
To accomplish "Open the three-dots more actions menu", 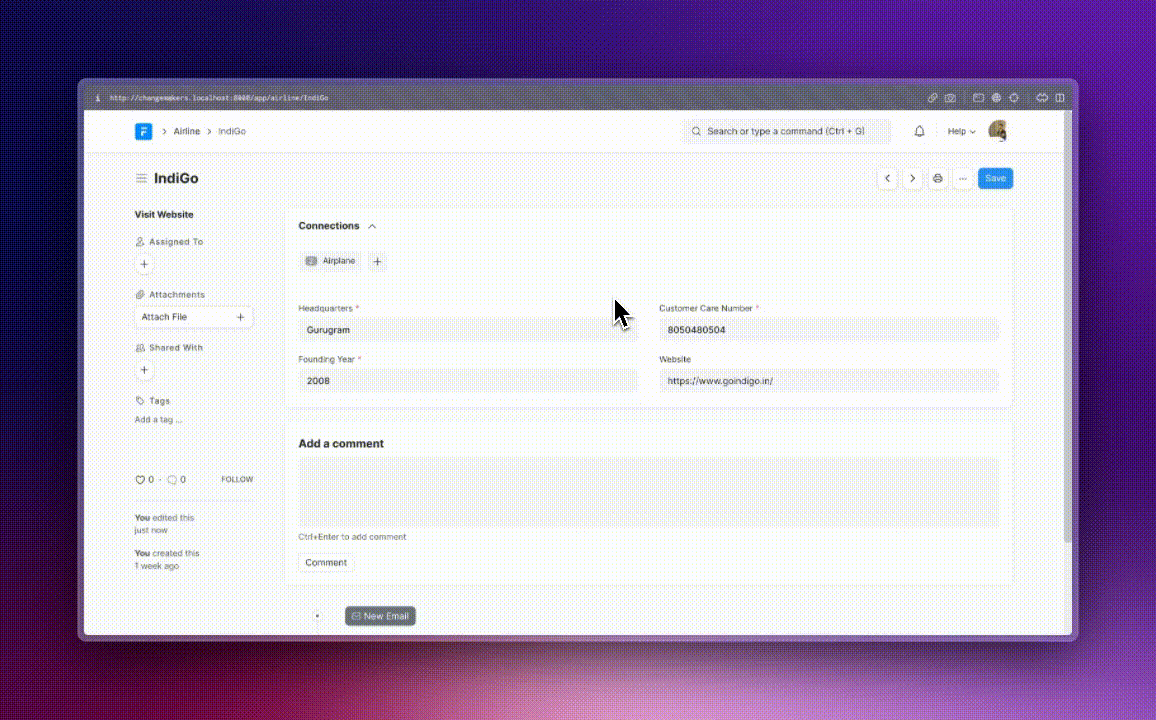I will [x=963, y=178].
